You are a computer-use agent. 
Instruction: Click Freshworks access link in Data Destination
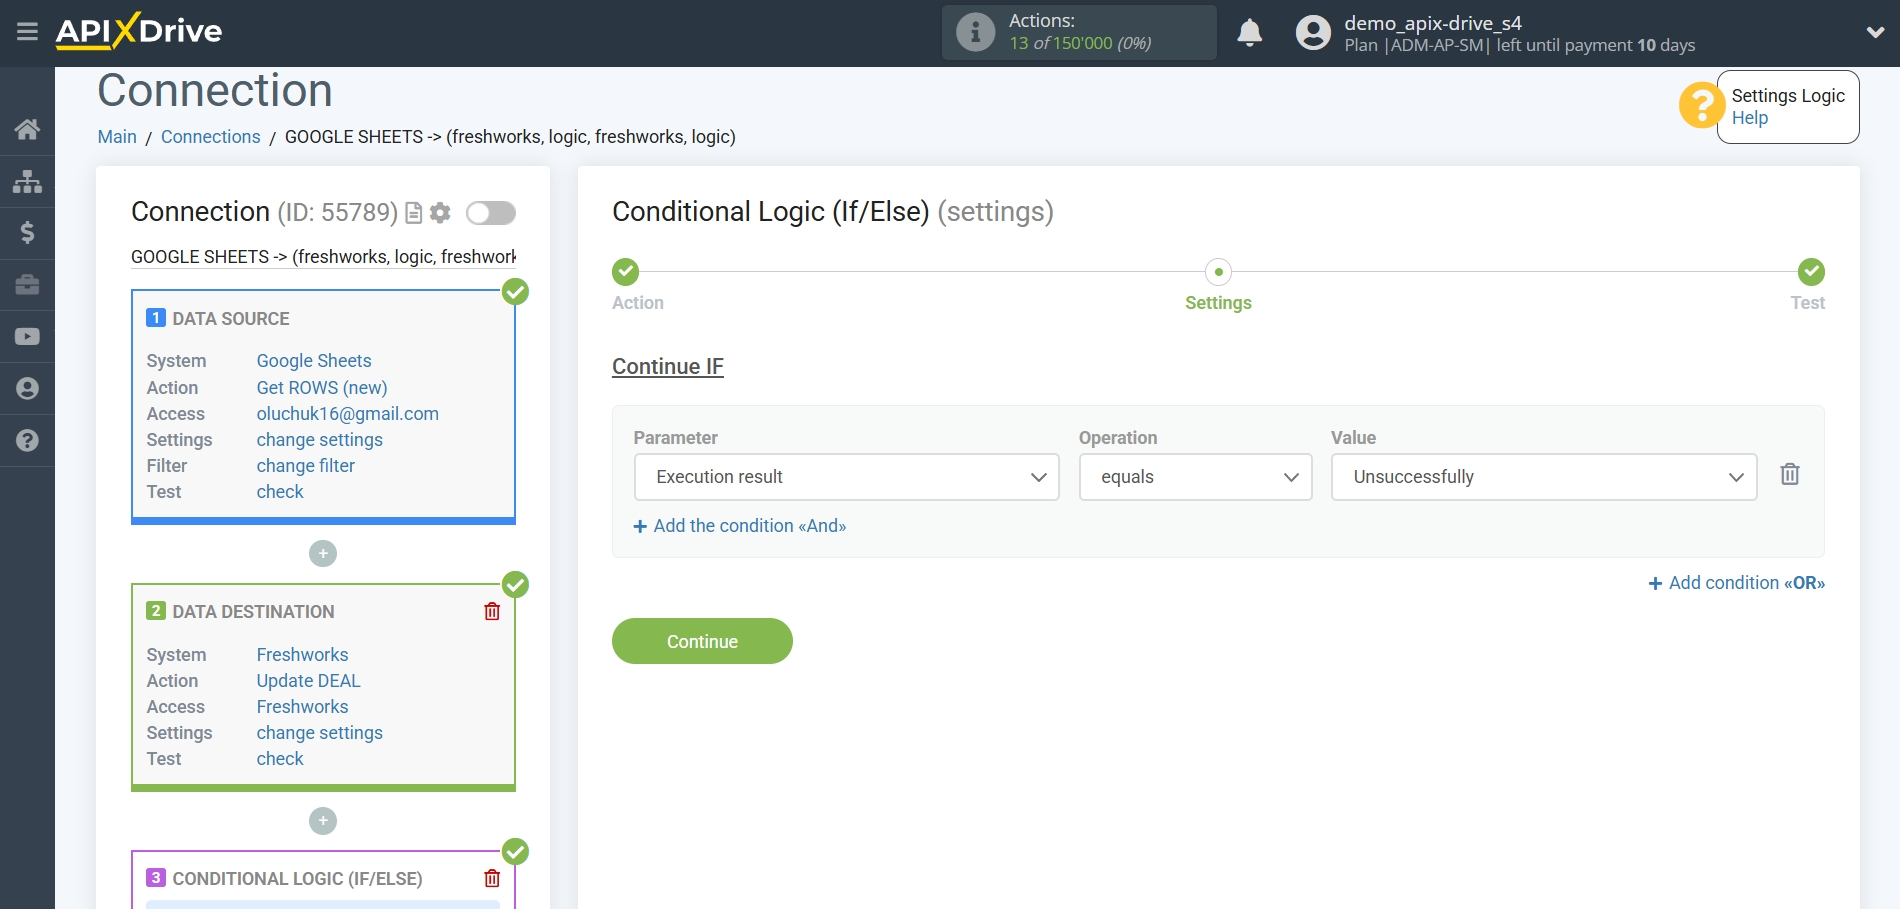pyautogui.click(x=302, y=707)
